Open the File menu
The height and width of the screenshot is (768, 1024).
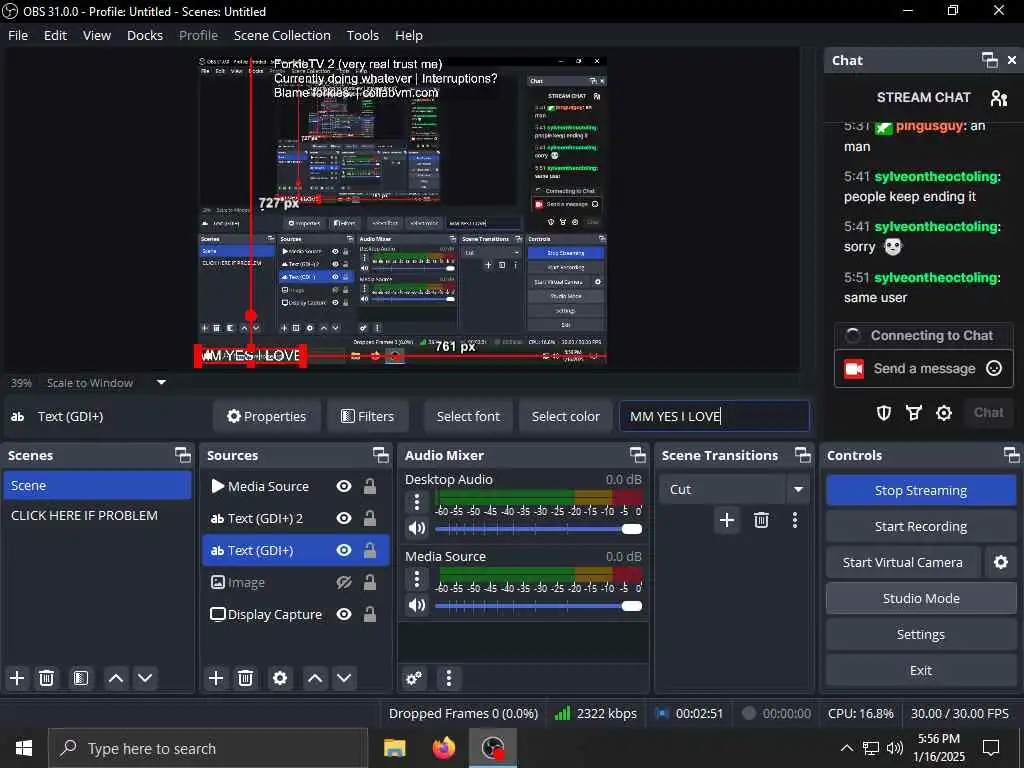click(18, 35)
